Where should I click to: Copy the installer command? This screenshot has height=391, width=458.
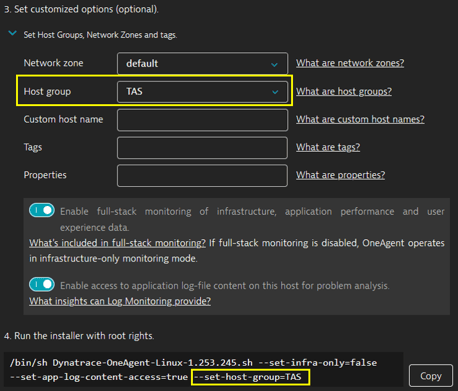[x=431, y=376]
